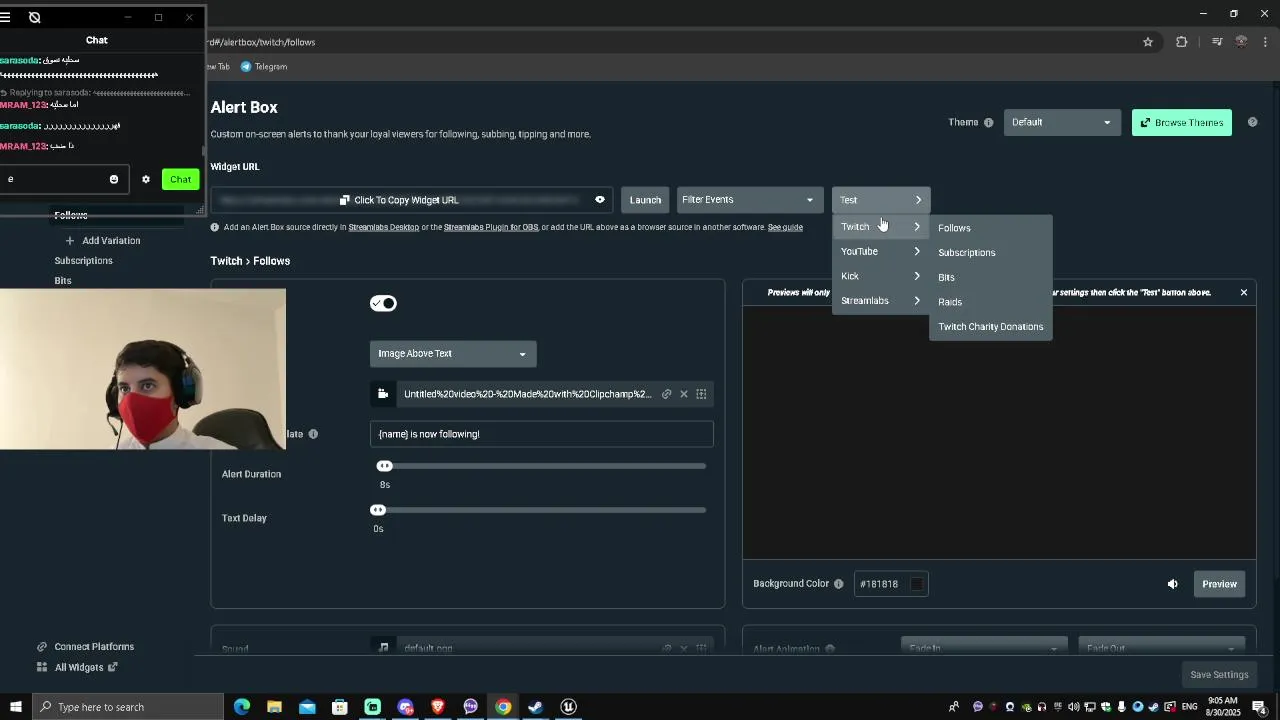Open the browser extensions puzzle icon
1280x720 pixels.
click(x=1182, y=42)
